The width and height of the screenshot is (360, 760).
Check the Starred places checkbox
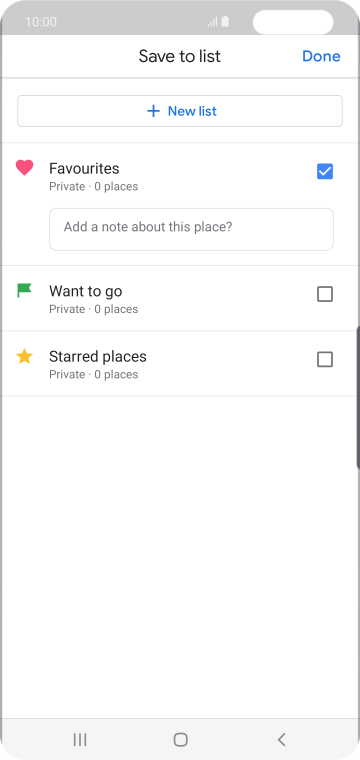coord(325,359)
